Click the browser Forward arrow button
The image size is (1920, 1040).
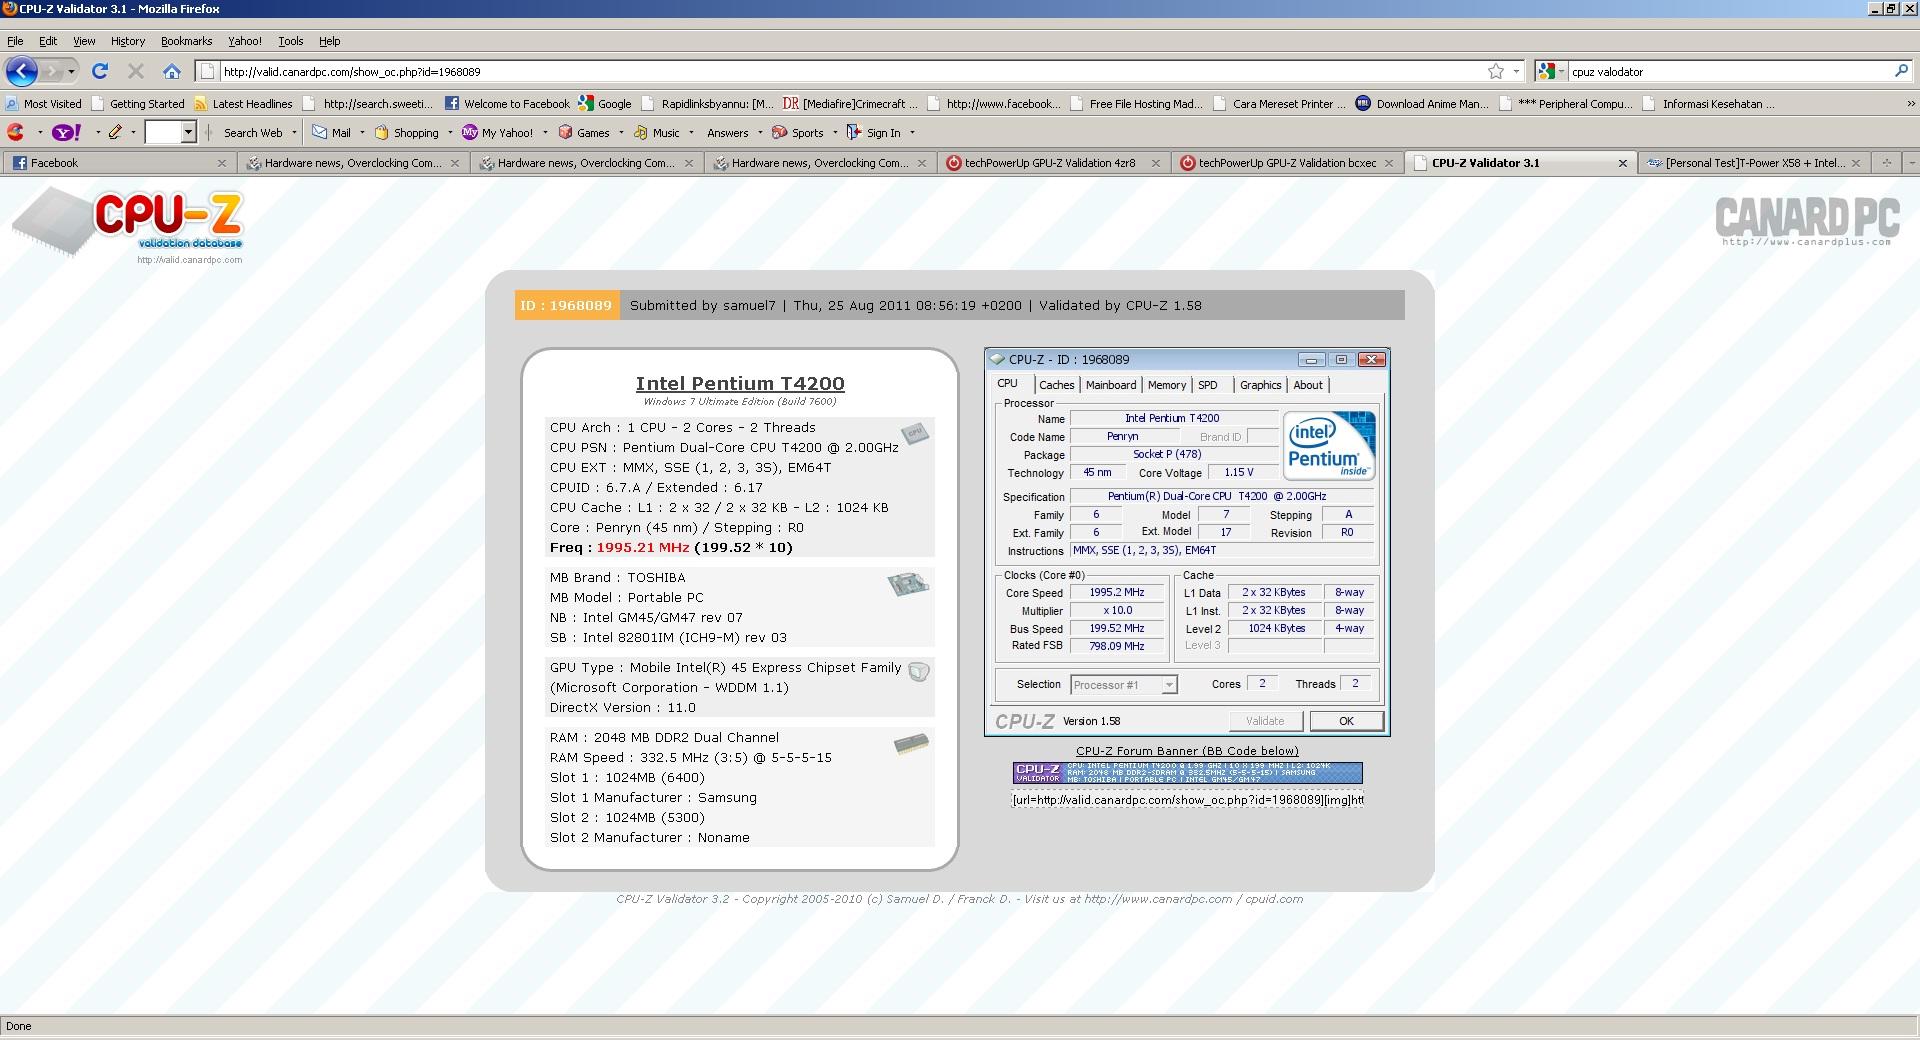point(52,71)
